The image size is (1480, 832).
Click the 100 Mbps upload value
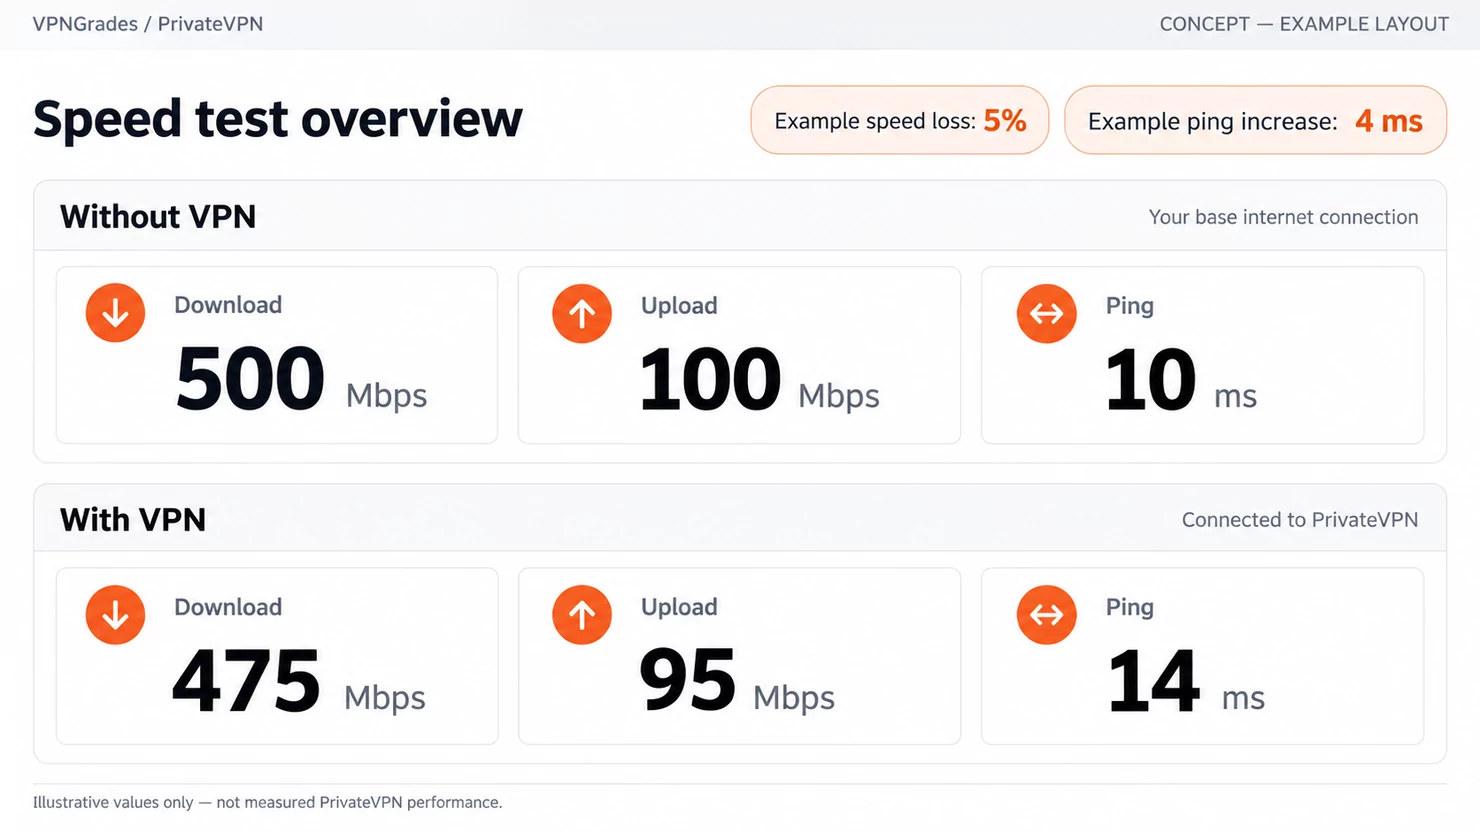tap(760, 380)
